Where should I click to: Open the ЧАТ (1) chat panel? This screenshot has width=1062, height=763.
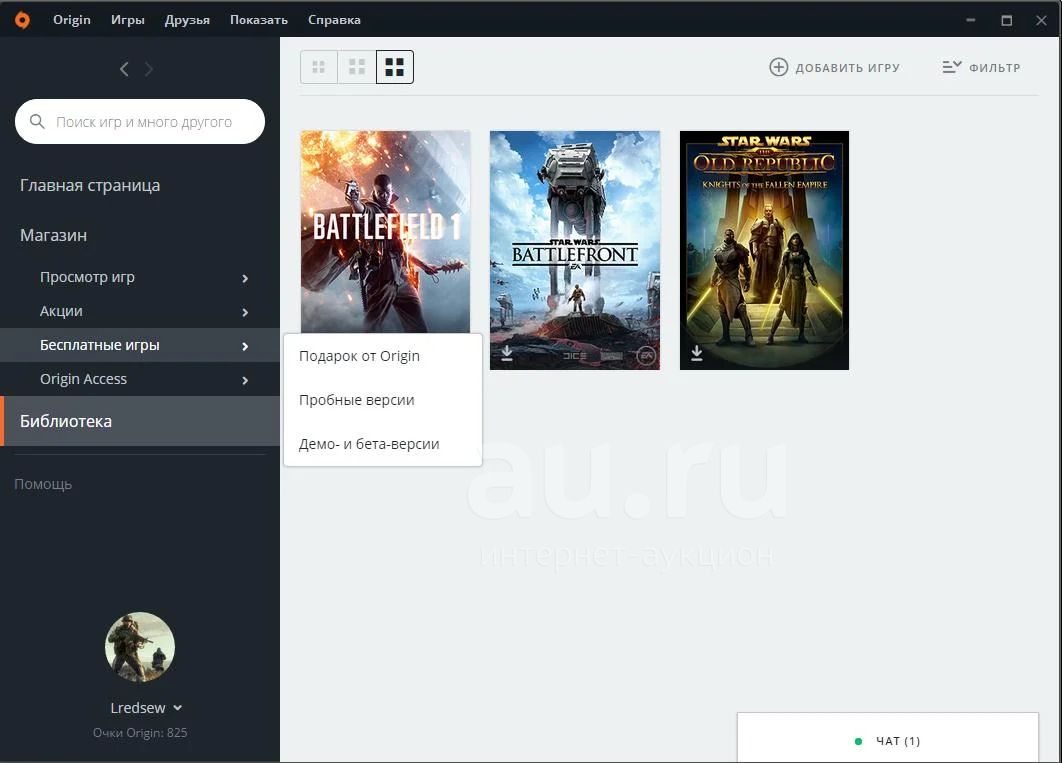tap(887, 737)
